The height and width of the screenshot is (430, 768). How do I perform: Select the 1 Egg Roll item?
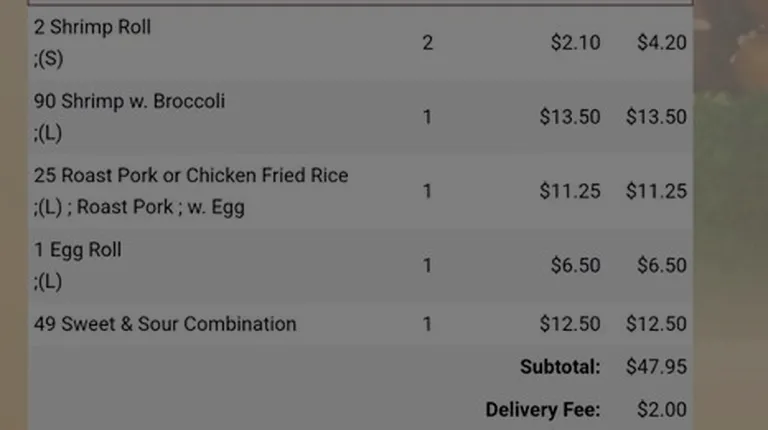[x=77, y=250]
